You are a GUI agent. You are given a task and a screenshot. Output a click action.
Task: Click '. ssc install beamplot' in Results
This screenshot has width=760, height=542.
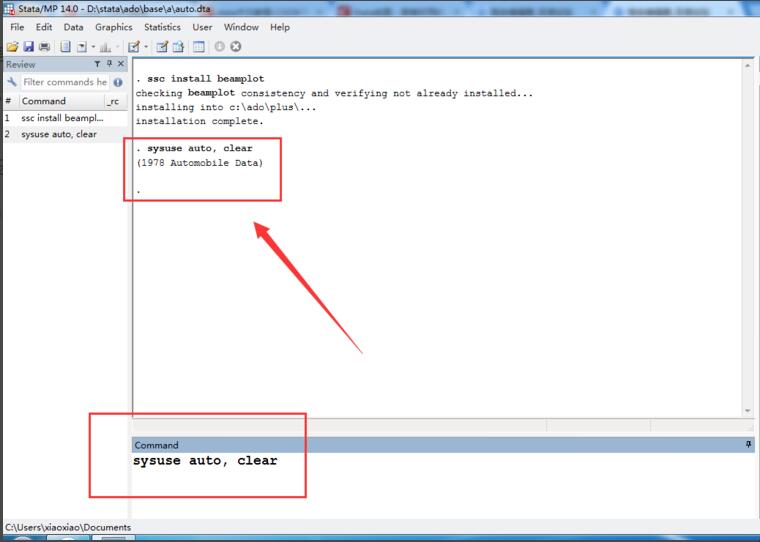click(x=200, y=79)
